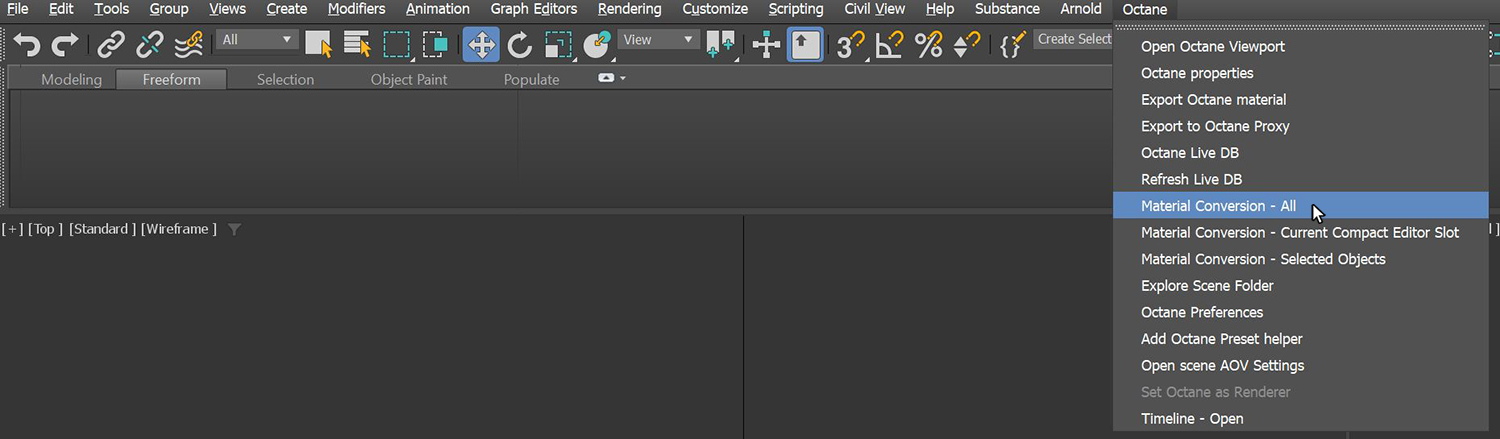
Task: Toggle the 3D Snaps button
Action: [x=851, y=45]
